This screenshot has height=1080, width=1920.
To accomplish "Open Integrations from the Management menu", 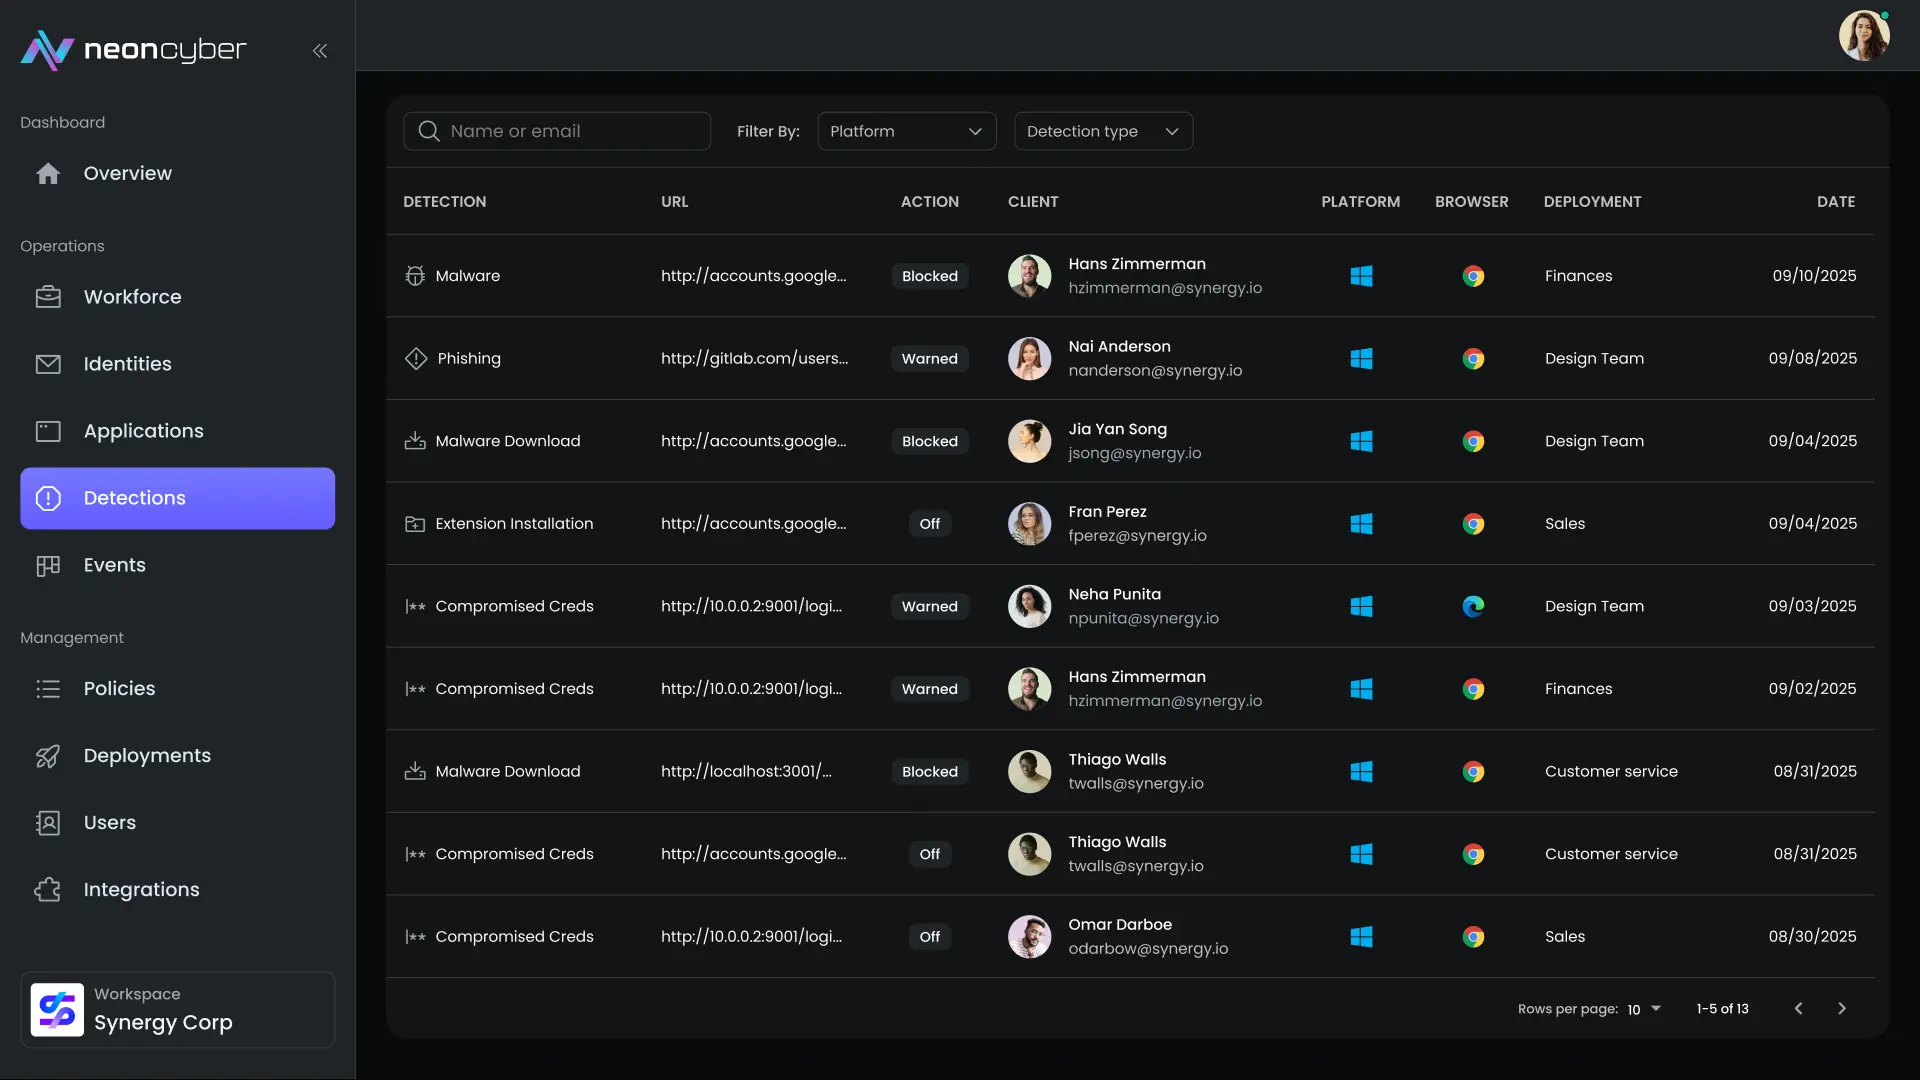I will coord(141,890).
